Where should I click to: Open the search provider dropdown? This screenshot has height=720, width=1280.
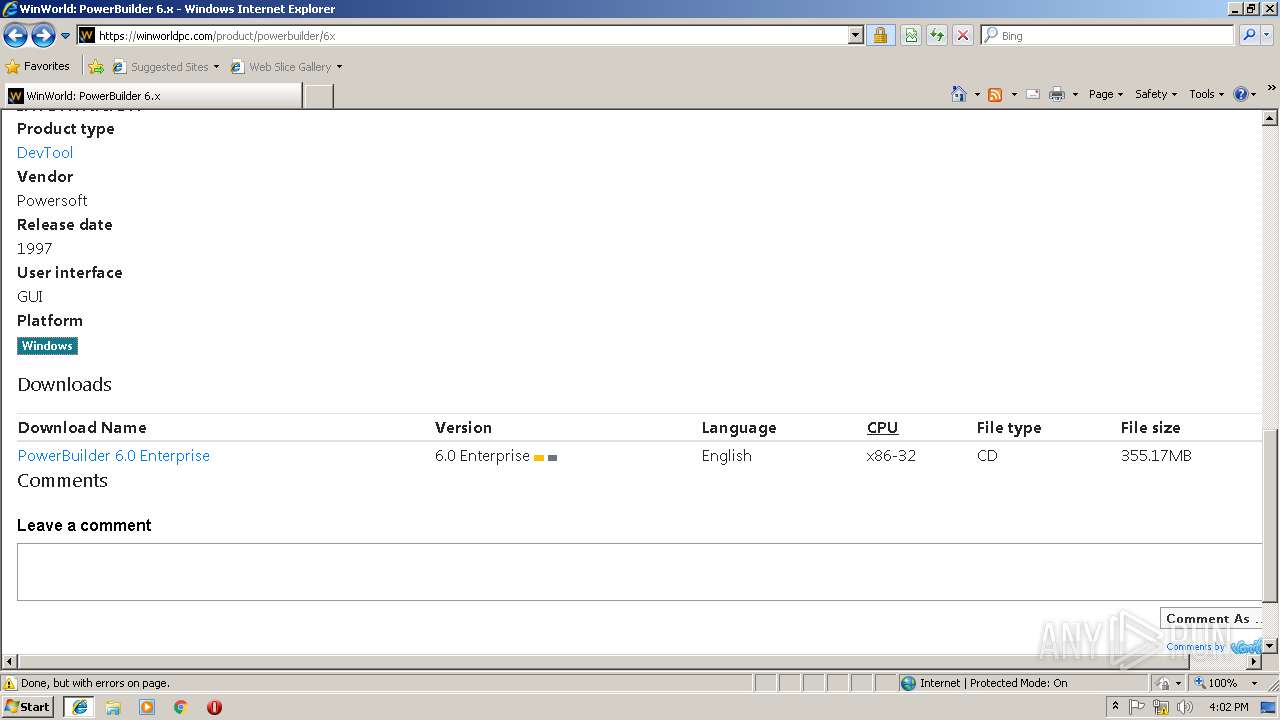(1267, 35)
